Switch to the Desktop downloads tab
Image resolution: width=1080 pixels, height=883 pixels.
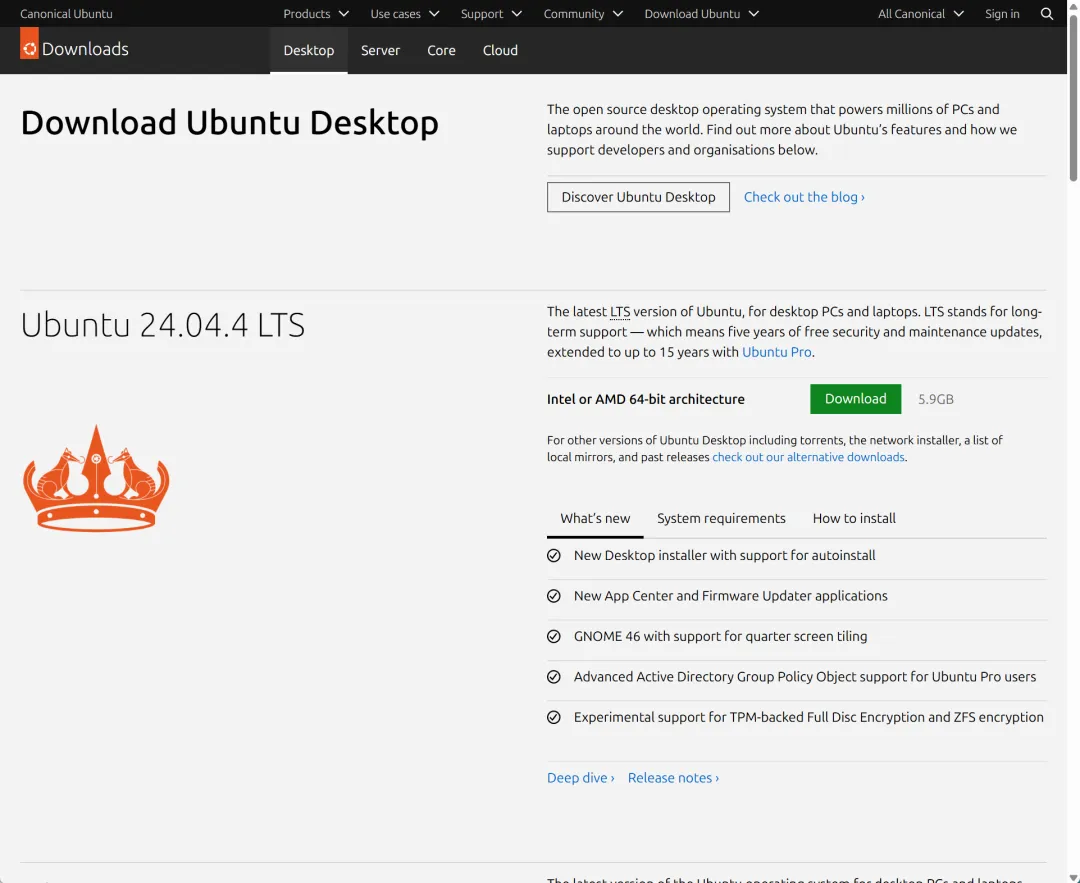pos(309,50)
